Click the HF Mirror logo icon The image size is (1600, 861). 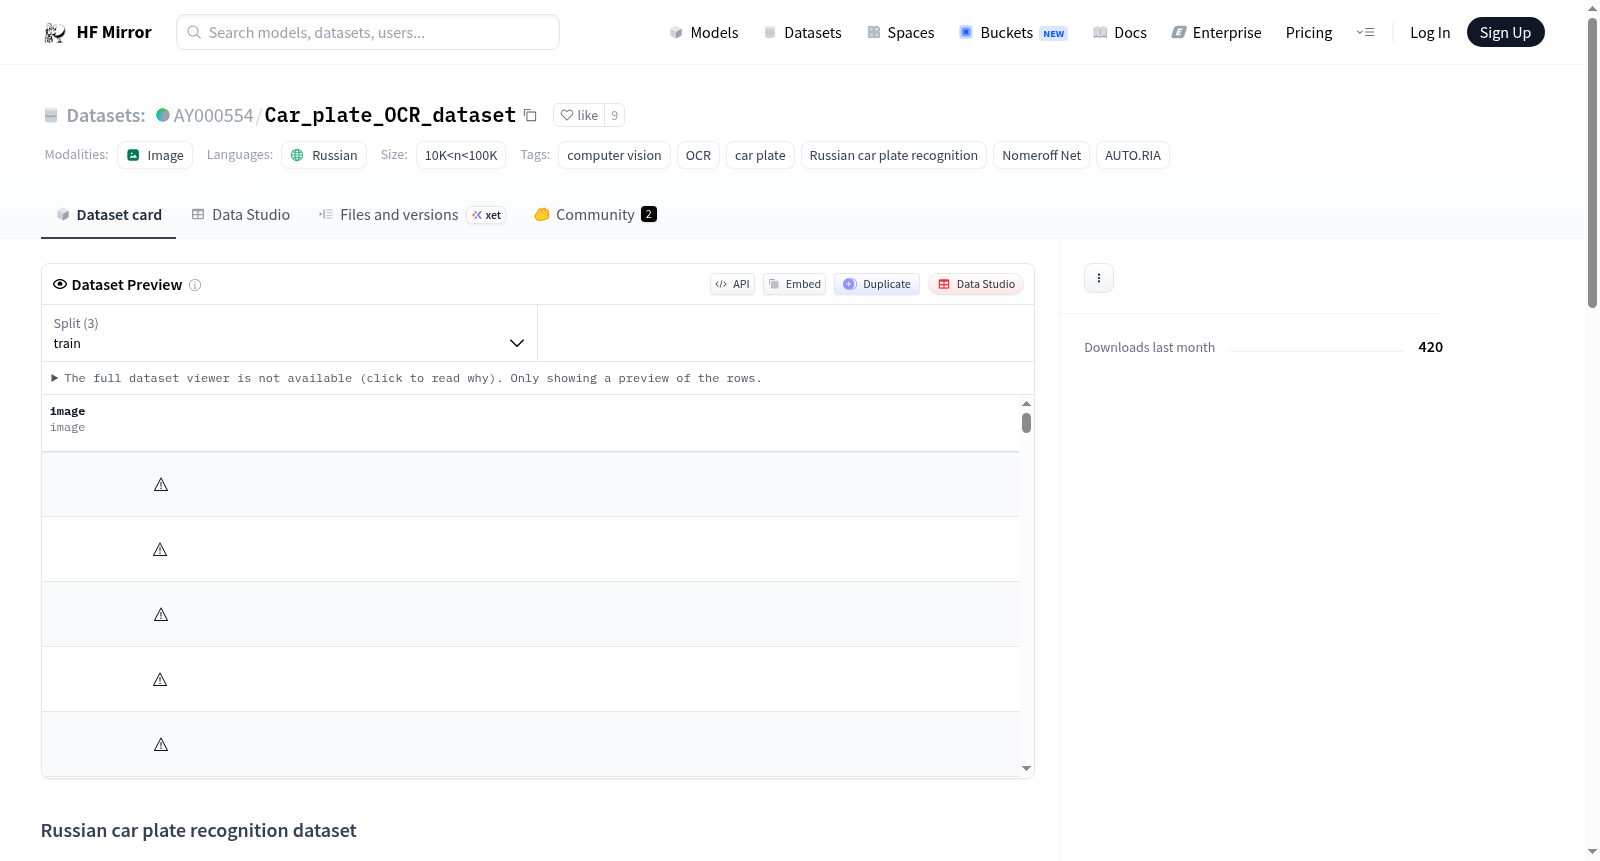pyautogui.click(x=55, y=33)
